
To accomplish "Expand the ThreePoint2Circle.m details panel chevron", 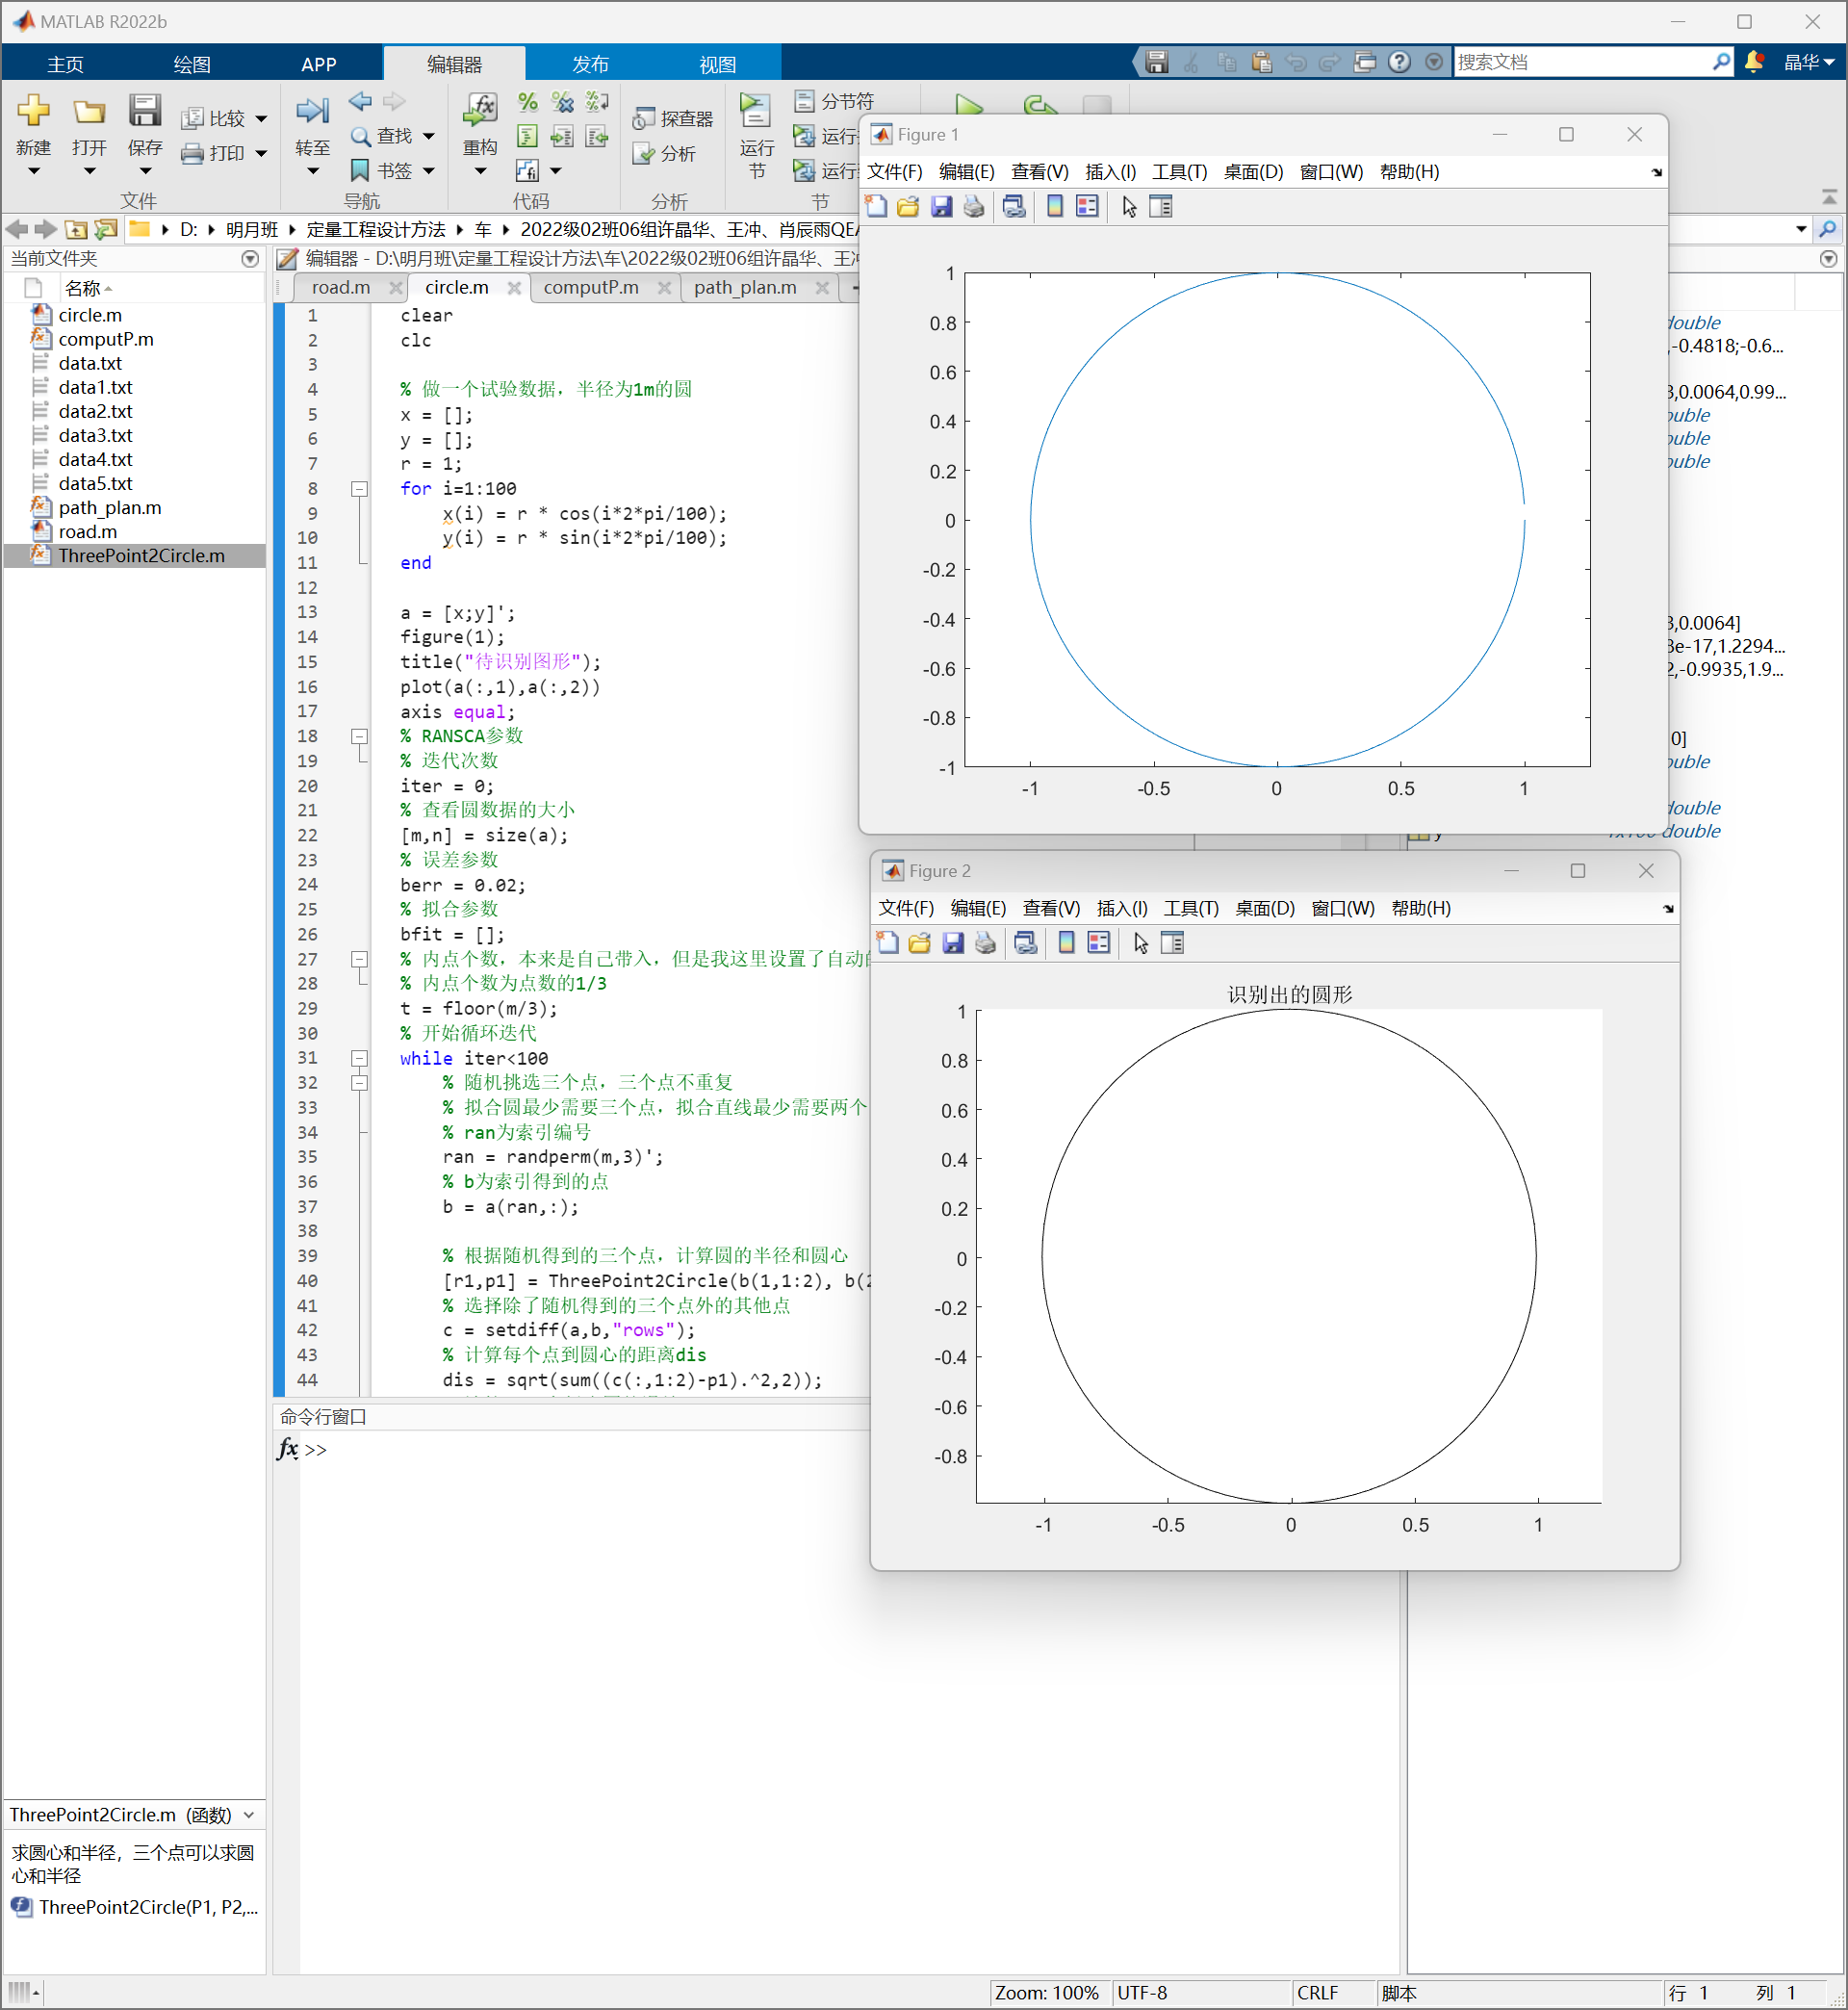I will click(249, 1815).
